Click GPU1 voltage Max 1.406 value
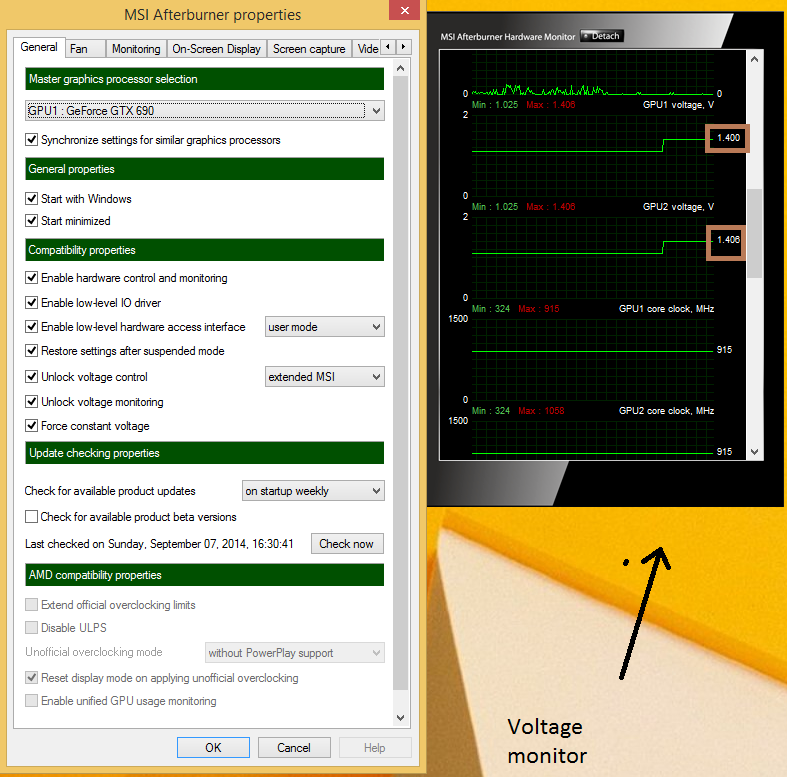The image size is (787, 777). [551, 105]
